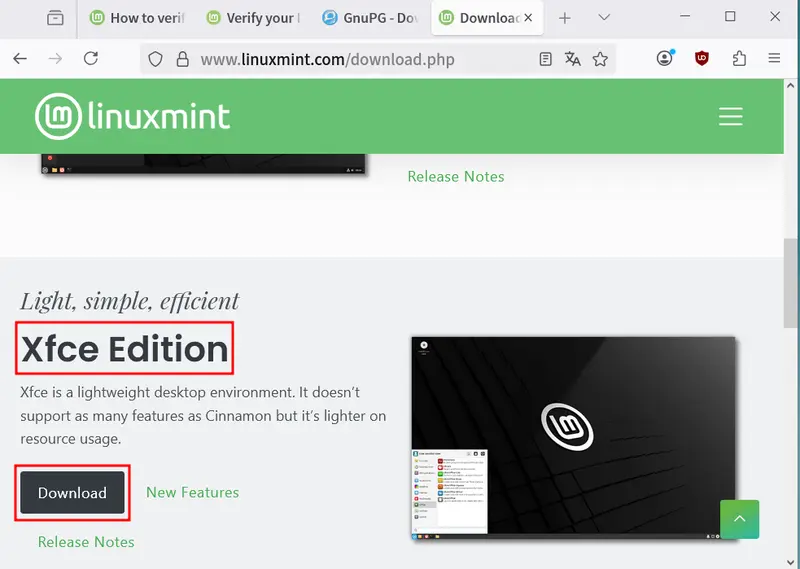
Task: Click the scrollbar up arrow
Action: tap(790, 86)
